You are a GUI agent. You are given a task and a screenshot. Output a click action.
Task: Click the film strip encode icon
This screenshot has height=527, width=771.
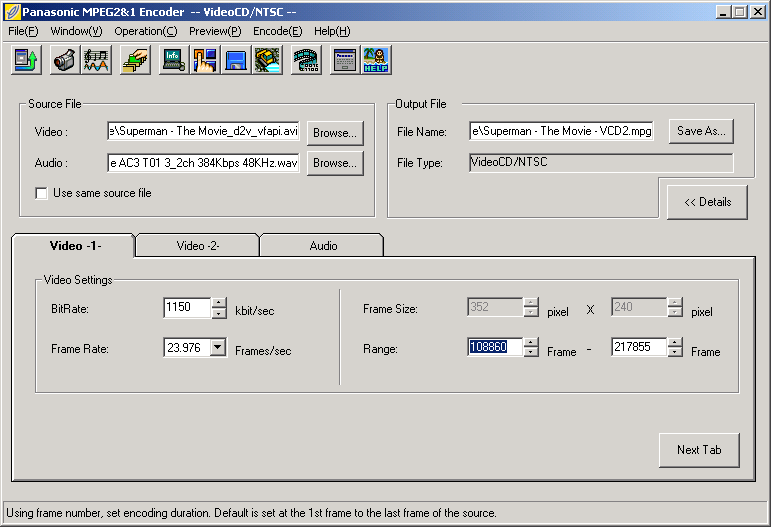306,60
